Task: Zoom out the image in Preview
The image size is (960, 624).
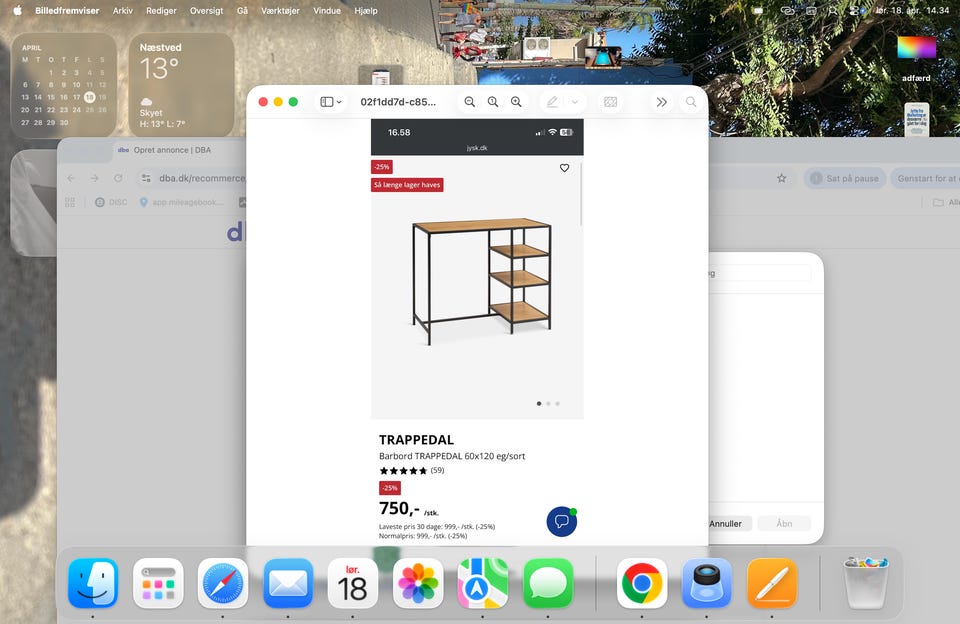Action: (x=470, y=102)
